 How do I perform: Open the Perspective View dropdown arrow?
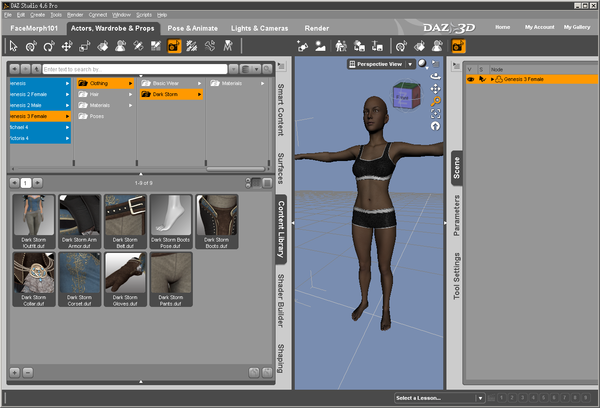pos(410,64)
